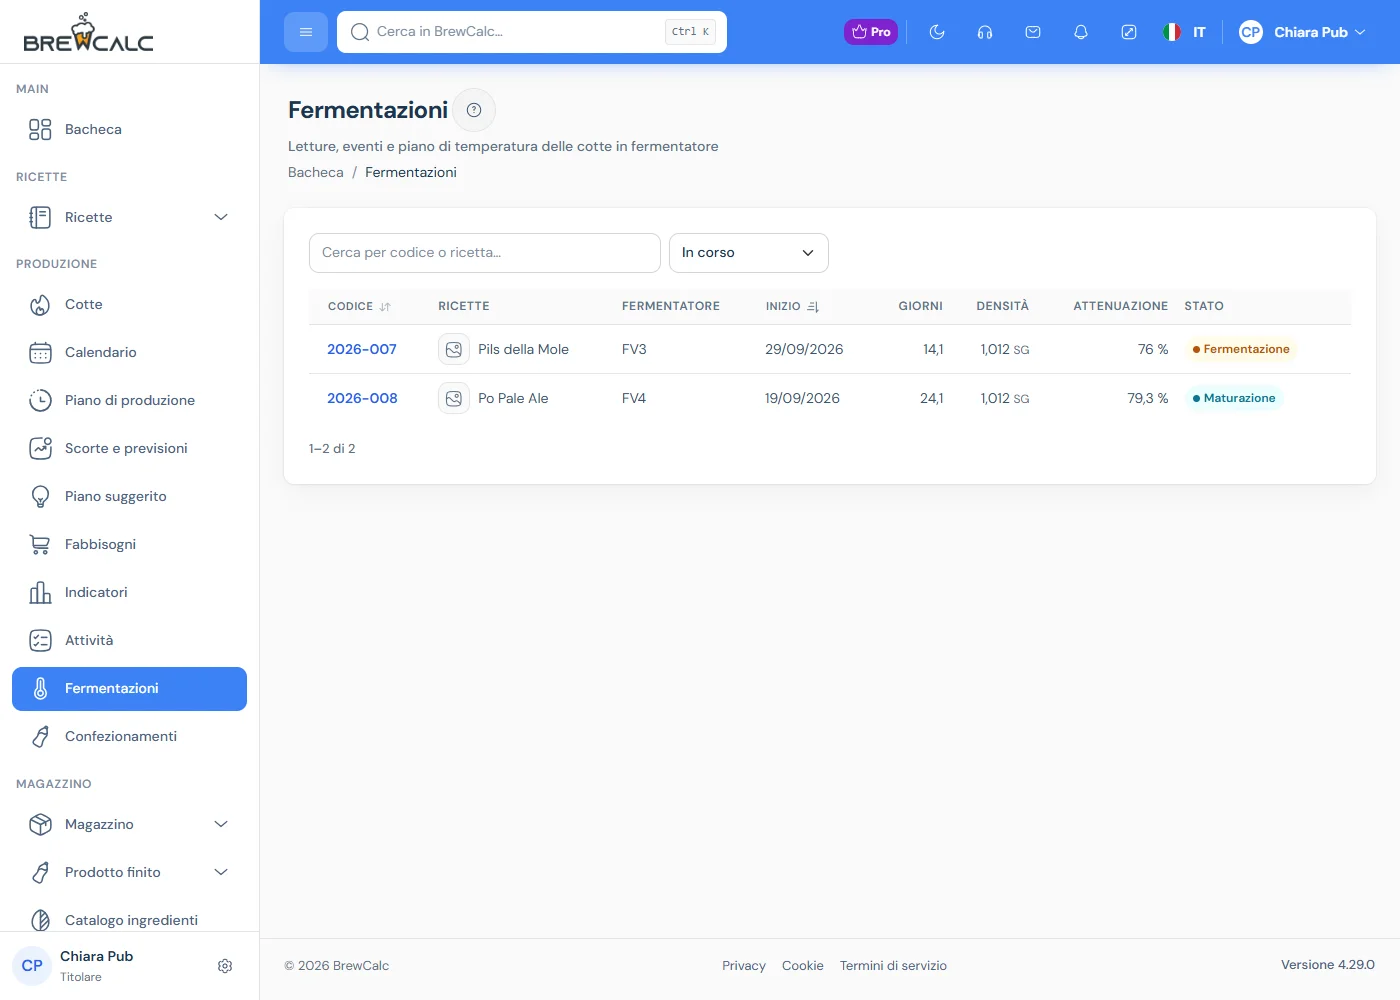Open notifications bell icon

[x=1081, y=32]
